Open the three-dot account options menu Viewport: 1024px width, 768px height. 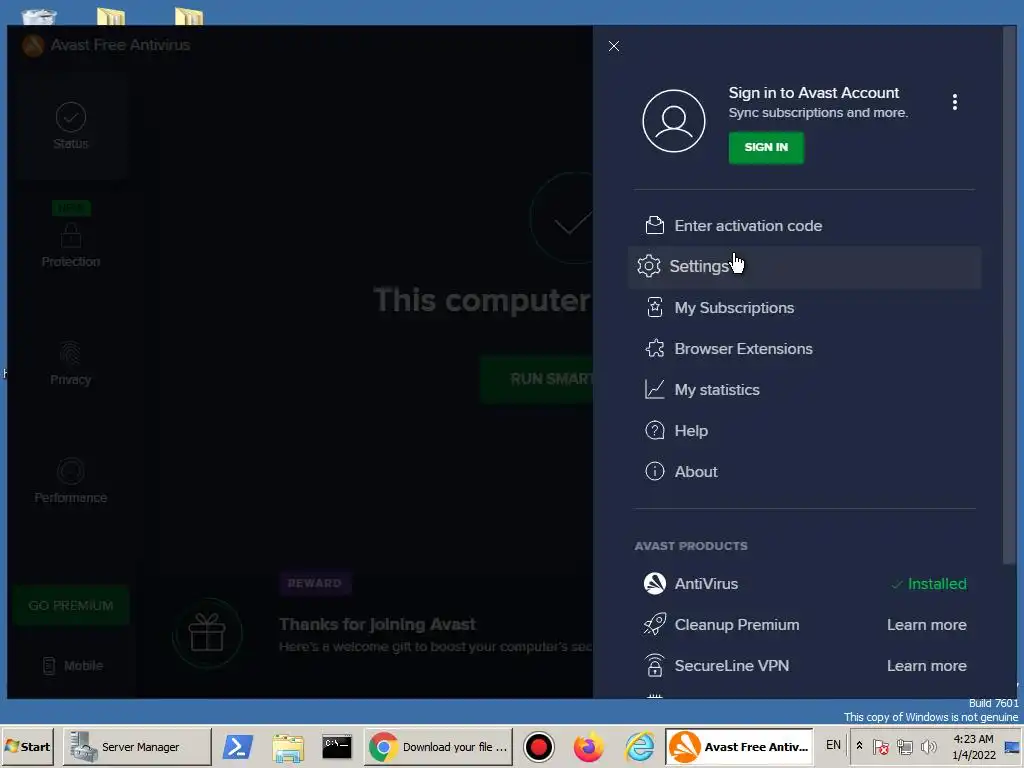[954, 102]
